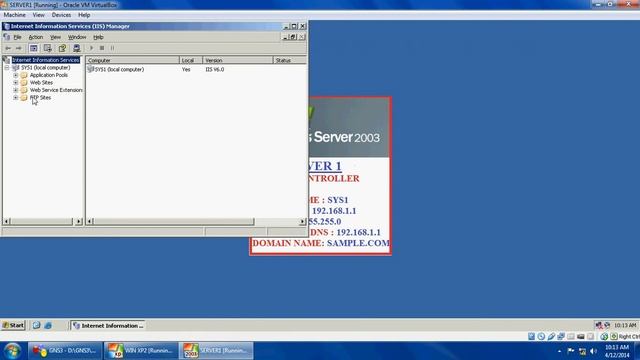Screen dimensions: 640x360
Task: Select SYS1 (local computer) tree node
Action: (x=45, y=68)
